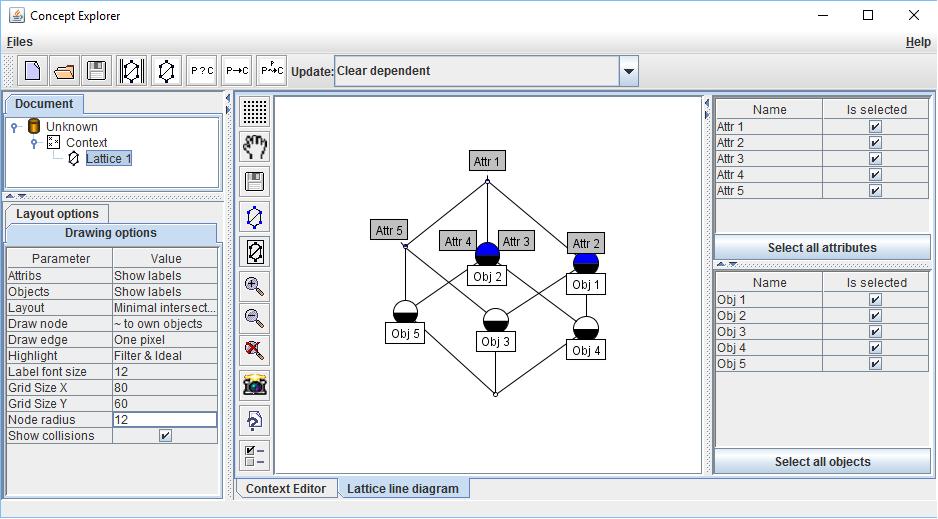938x519 pixels.
Task: Open the Layout options tab
Action: point(57,213)
